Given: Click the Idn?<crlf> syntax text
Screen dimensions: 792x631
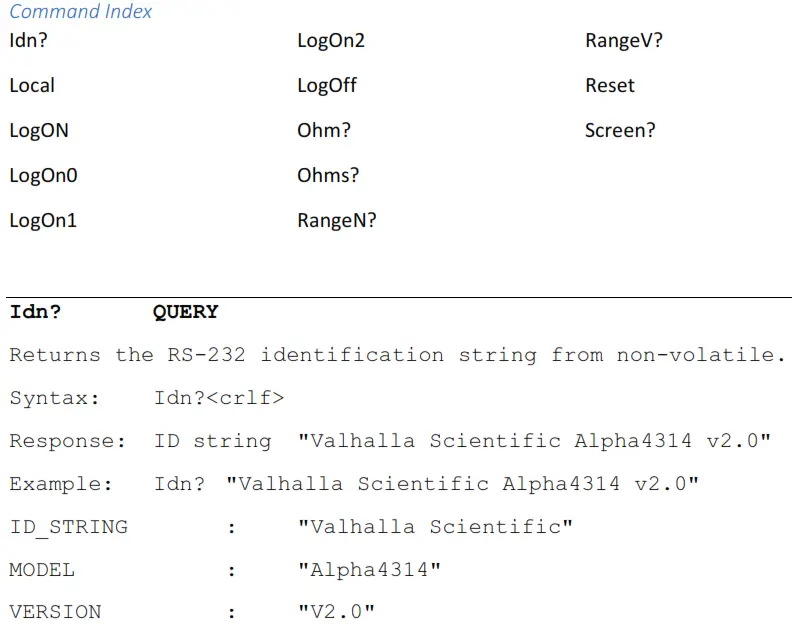Looking at the screenshot, I should coord(219,398).
